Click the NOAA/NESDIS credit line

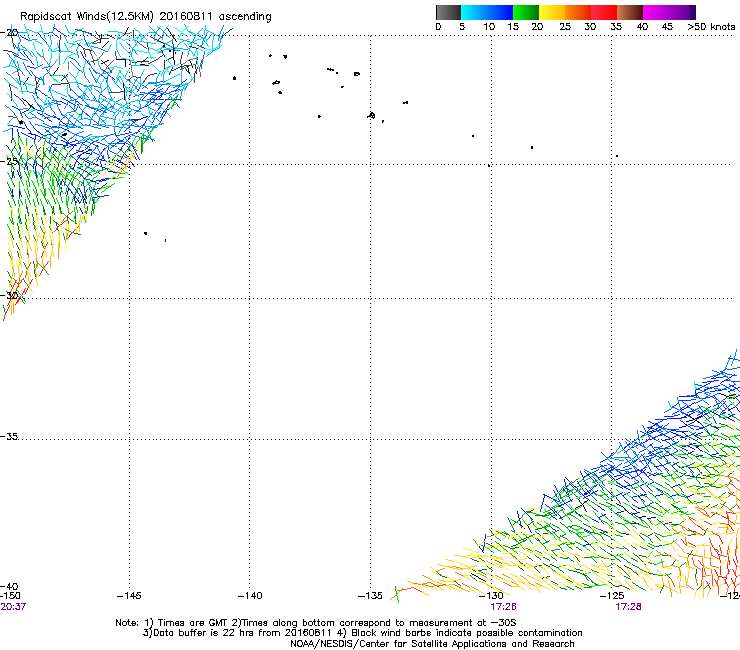(x=432, y=644)
